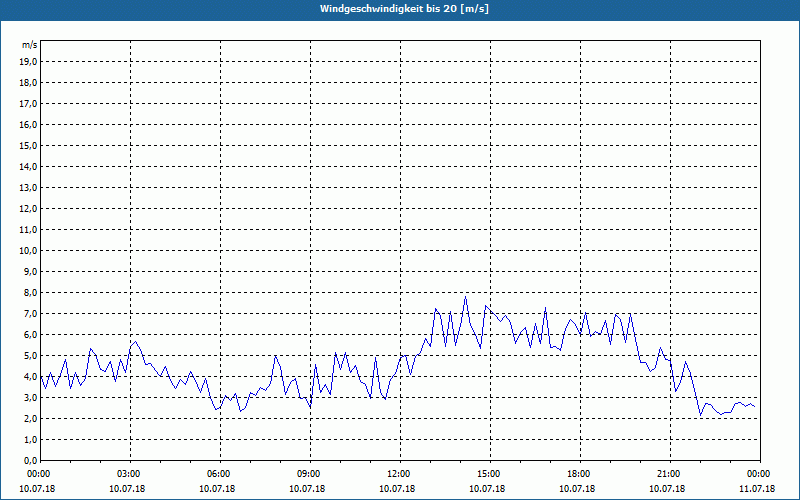Image resolution: width=800 pixels, height=500 pixels.
Task: Click the 'm/s' unit label on the y-axis
Action: 30,45
